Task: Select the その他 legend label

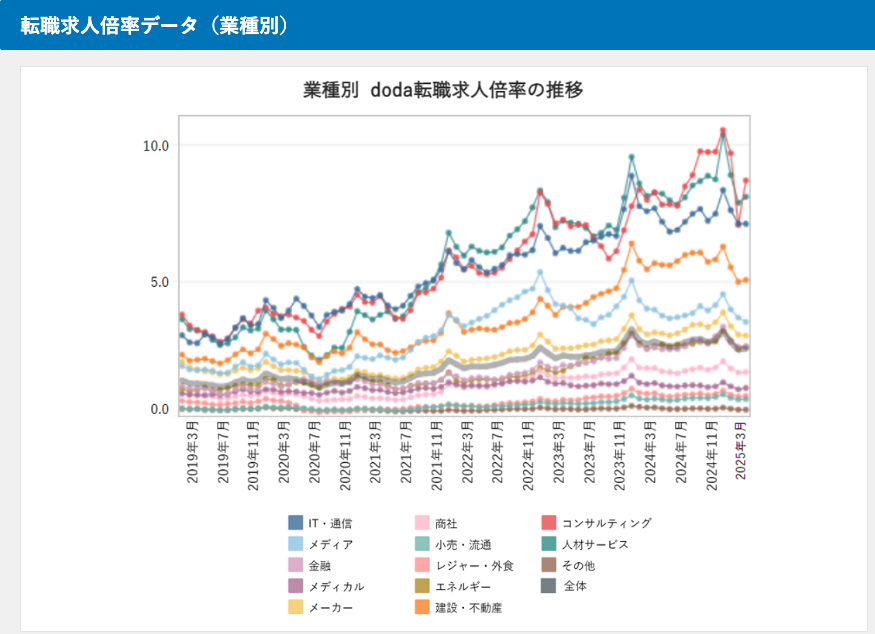Action: (579, 566)
